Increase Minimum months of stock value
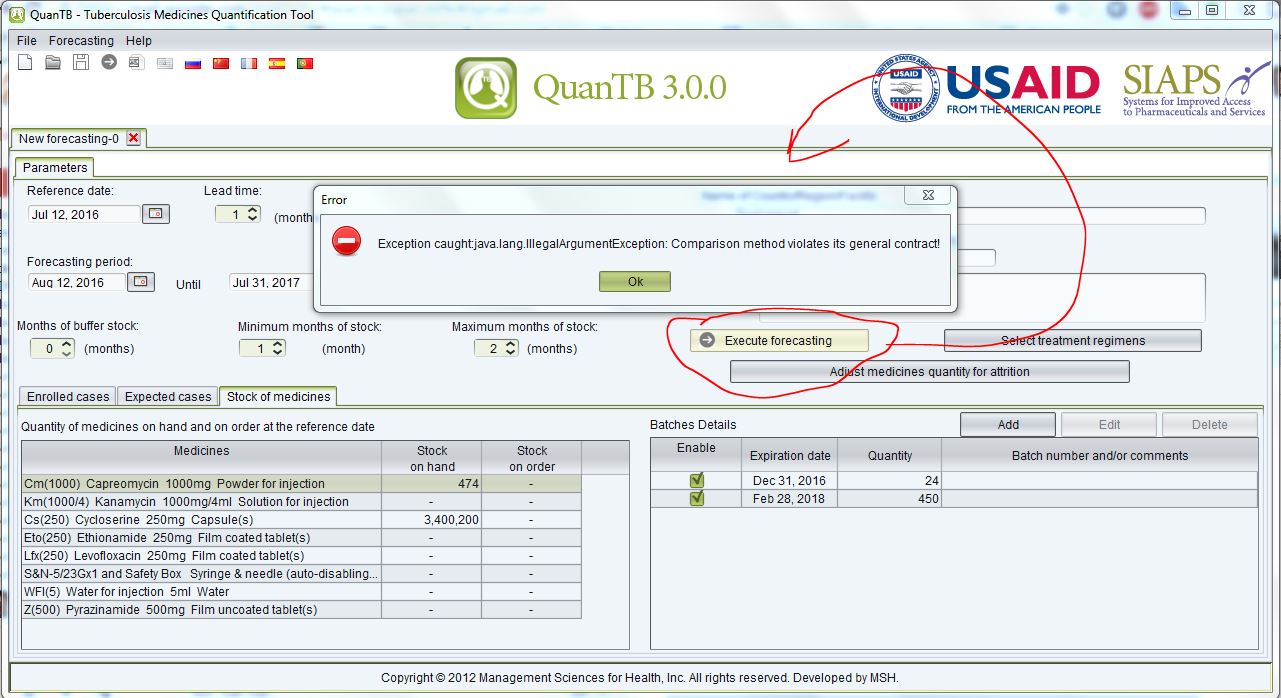1281x698 pixels. click(x=277, y=344)
